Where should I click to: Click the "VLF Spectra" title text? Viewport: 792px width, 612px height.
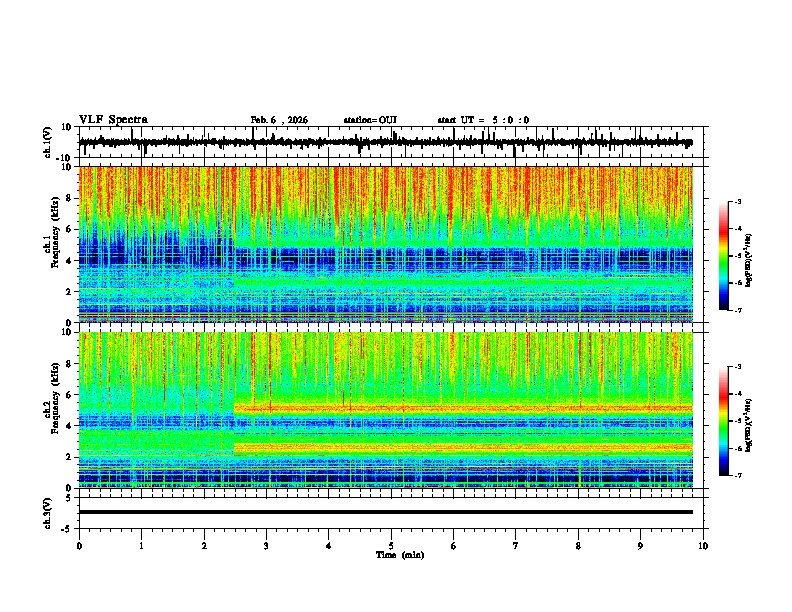[113, 120]
